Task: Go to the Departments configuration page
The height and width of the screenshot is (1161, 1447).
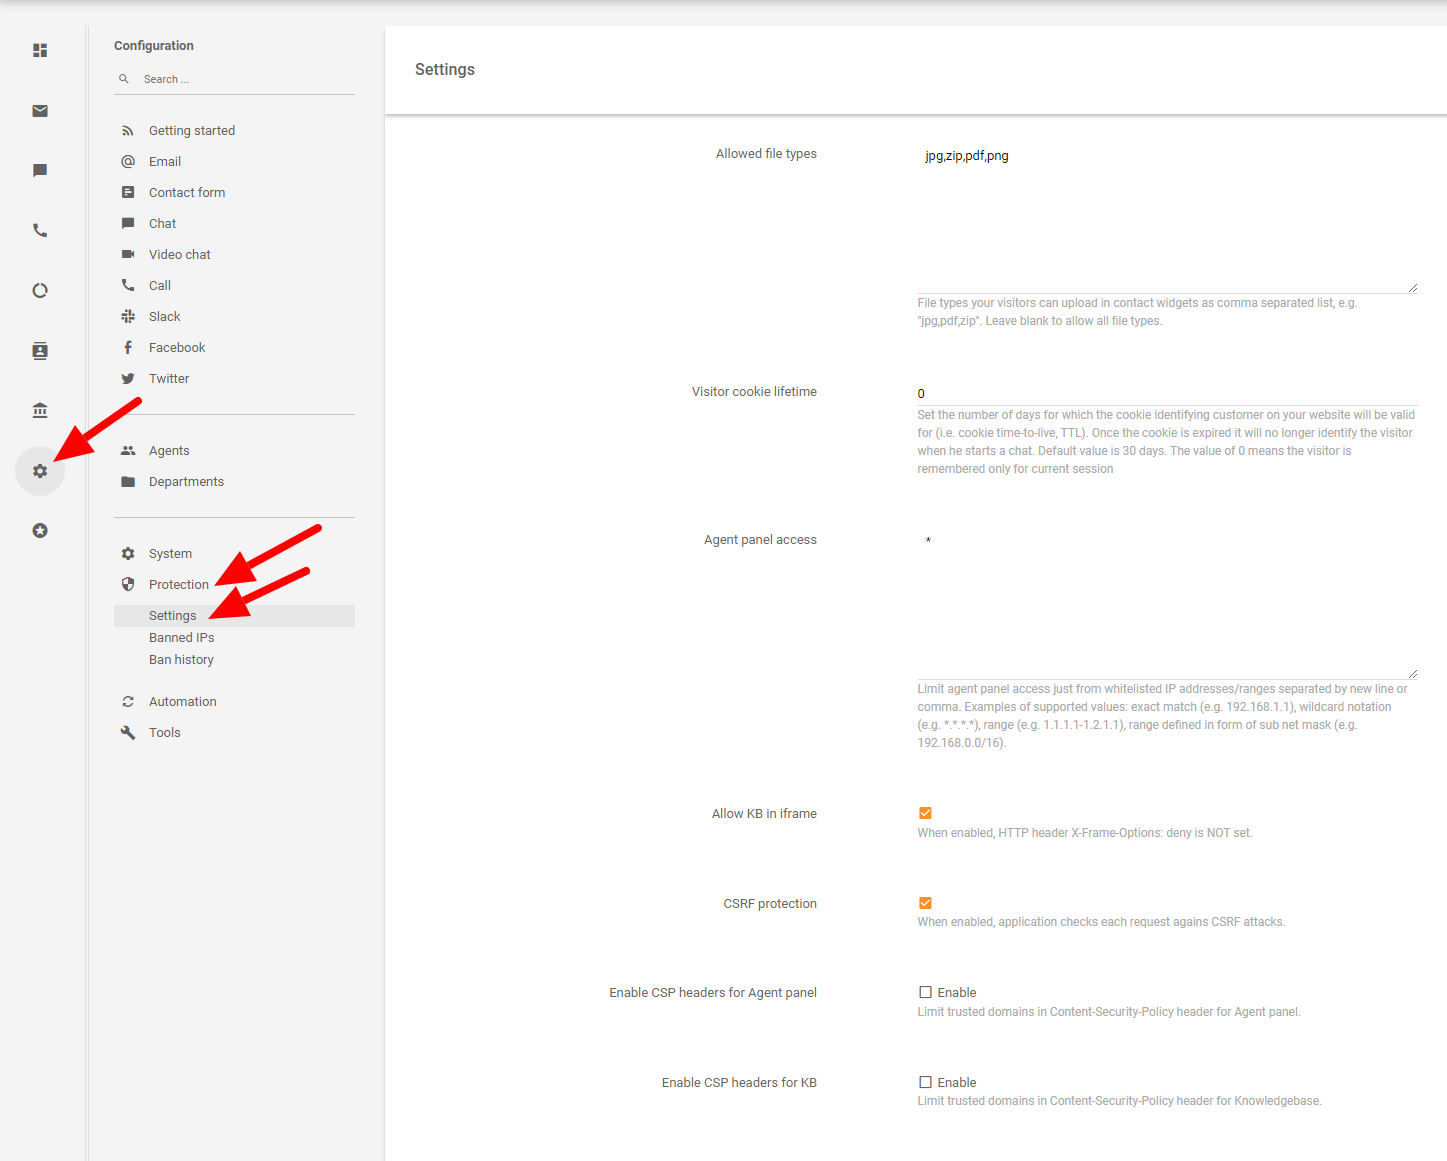Action: point(186,482)
